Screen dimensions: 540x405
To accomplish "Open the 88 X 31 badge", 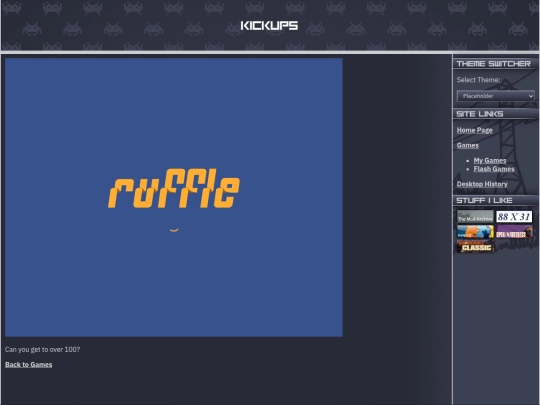I will point(514,217).
